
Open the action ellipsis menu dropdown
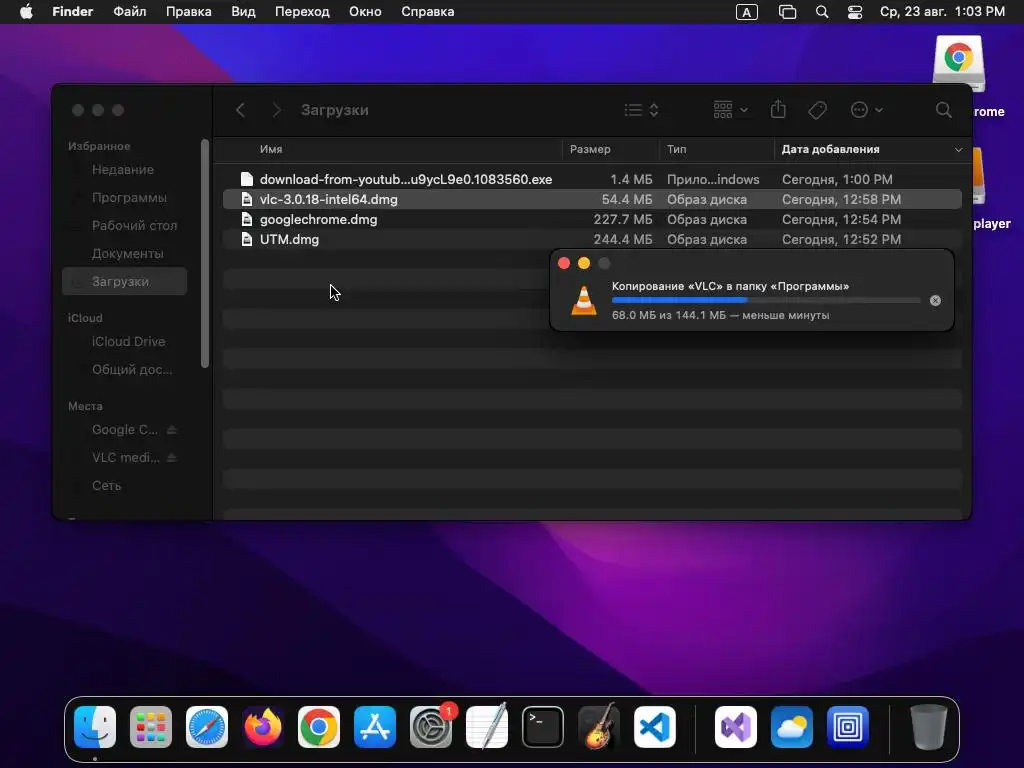[x=867, y=110]
